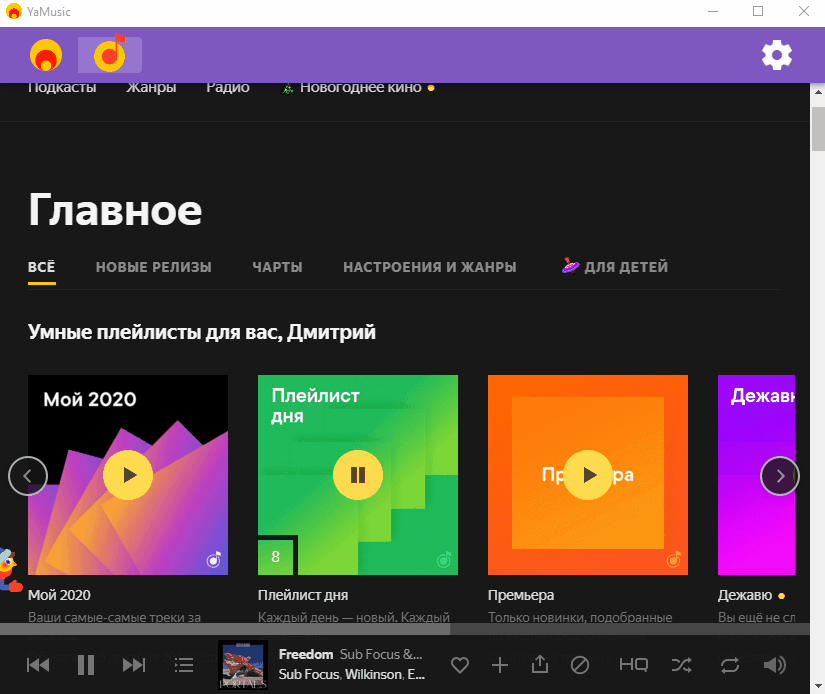Open Радио in top navigation

pyautogui.click(x=228, y=87)
